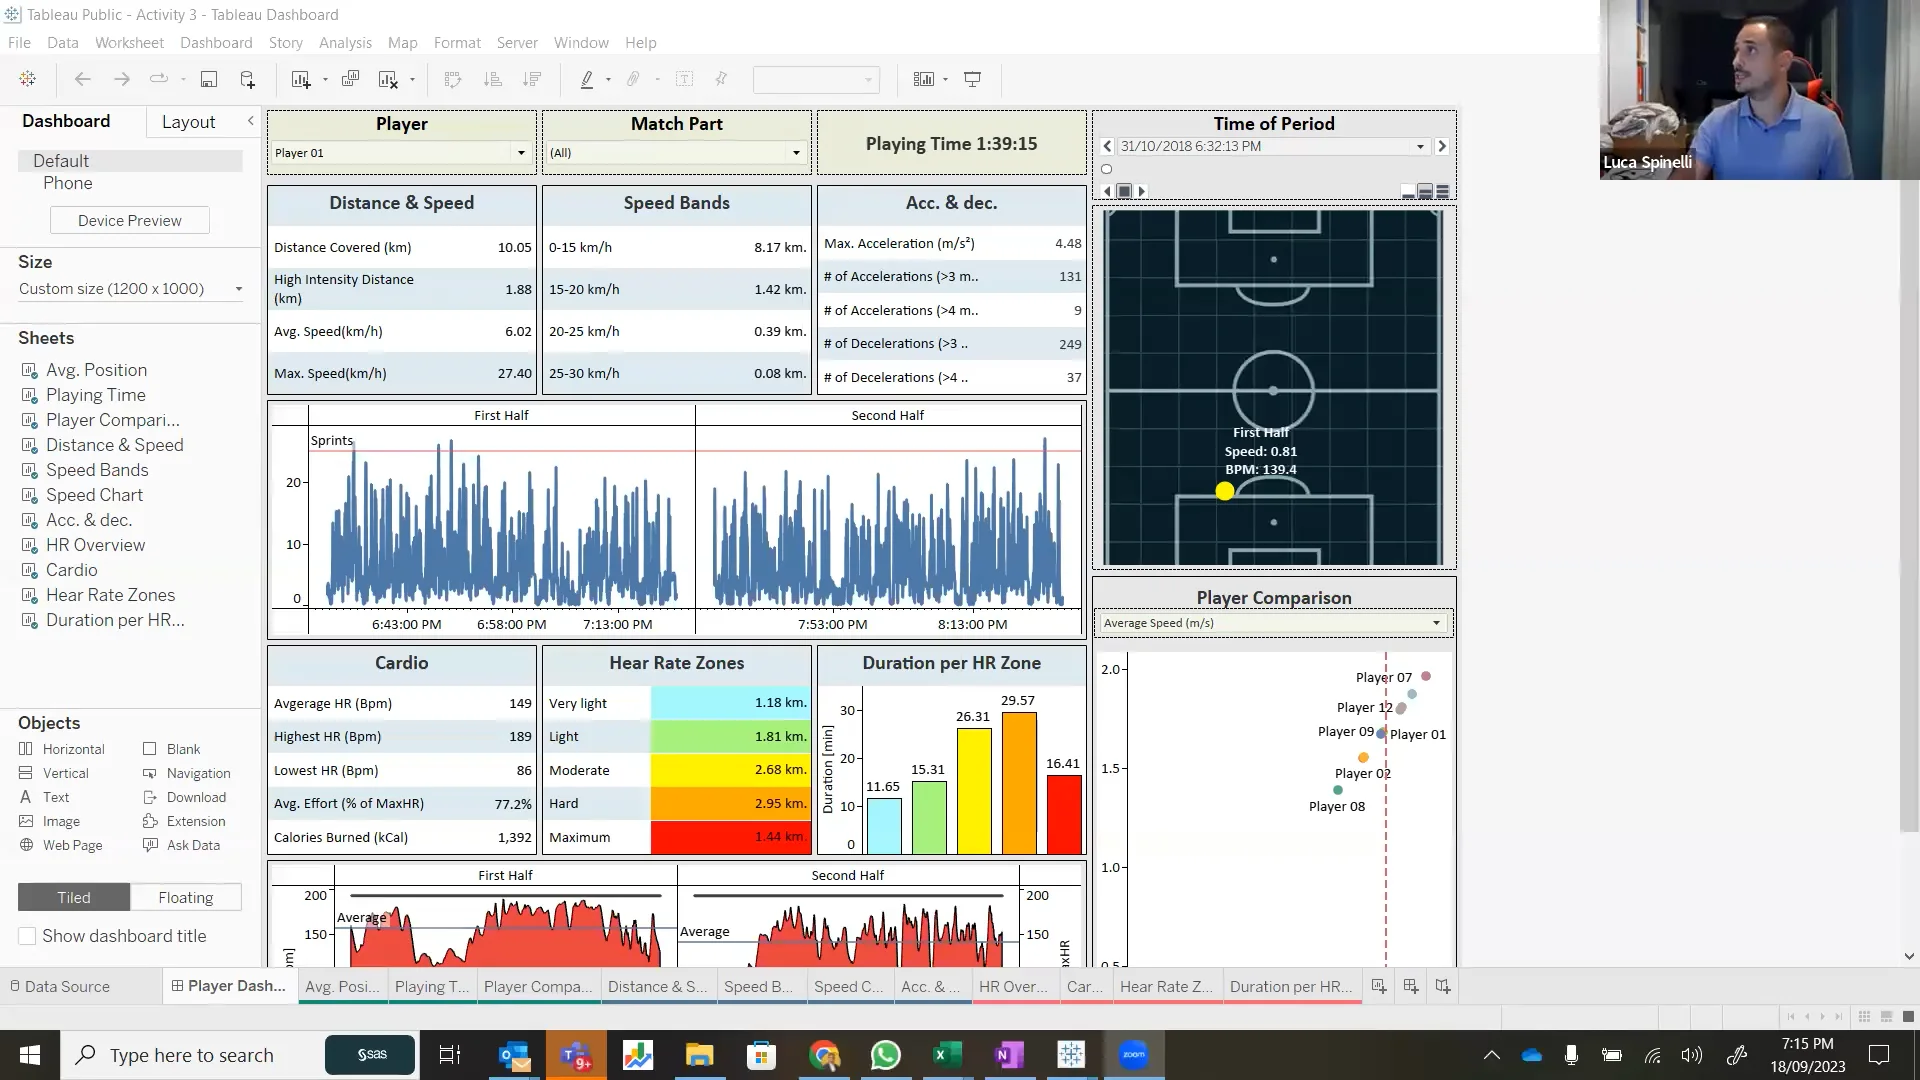
Task: Click the Device Preview button
Action: (130, 220)
